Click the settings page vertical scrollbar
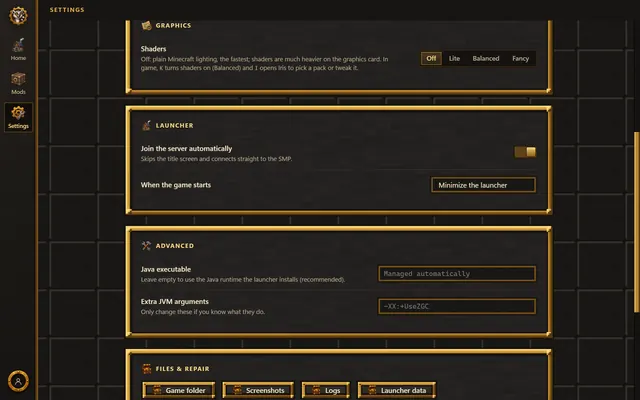The height and width of the screenshot is (400, 640). click(x=636, y=222)
